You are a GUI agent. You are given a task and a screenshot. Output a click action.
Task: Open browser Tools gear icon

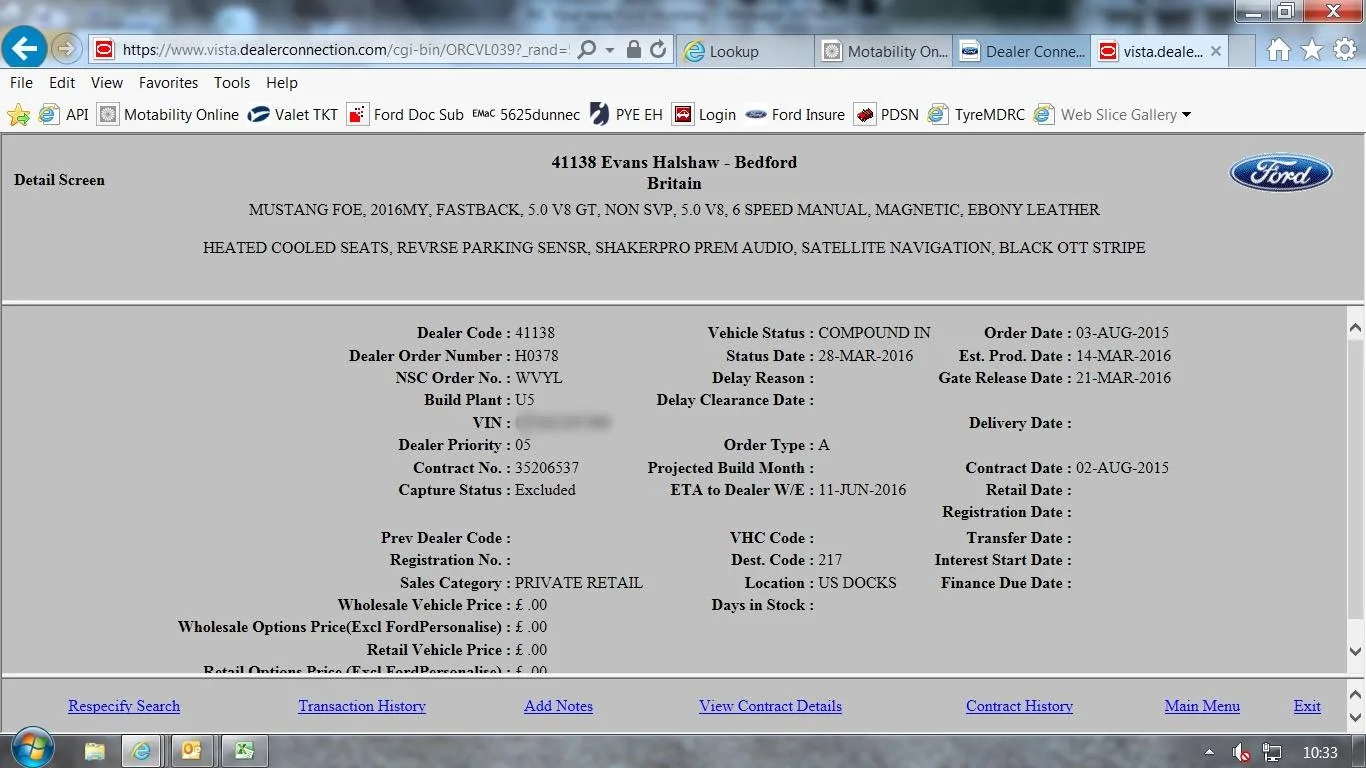point(1344,50)
